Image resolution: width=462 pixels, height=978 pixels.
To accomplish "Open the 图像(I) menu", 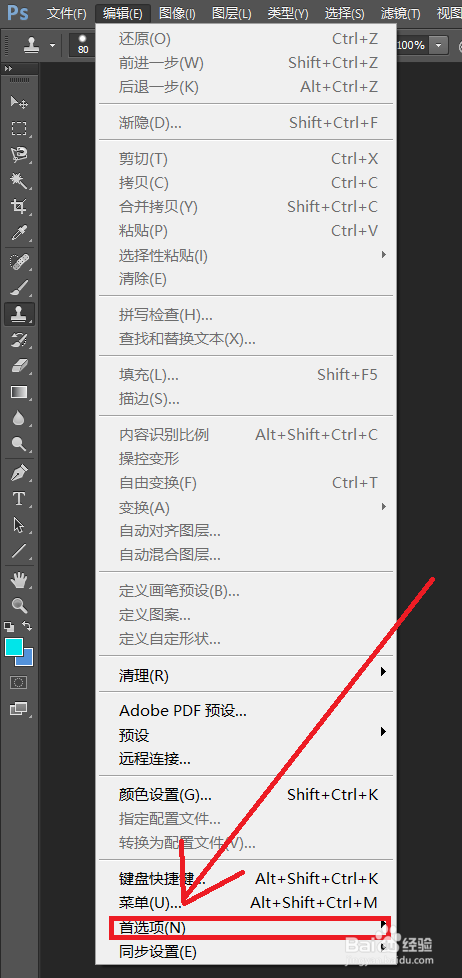I will coord(177,13).
